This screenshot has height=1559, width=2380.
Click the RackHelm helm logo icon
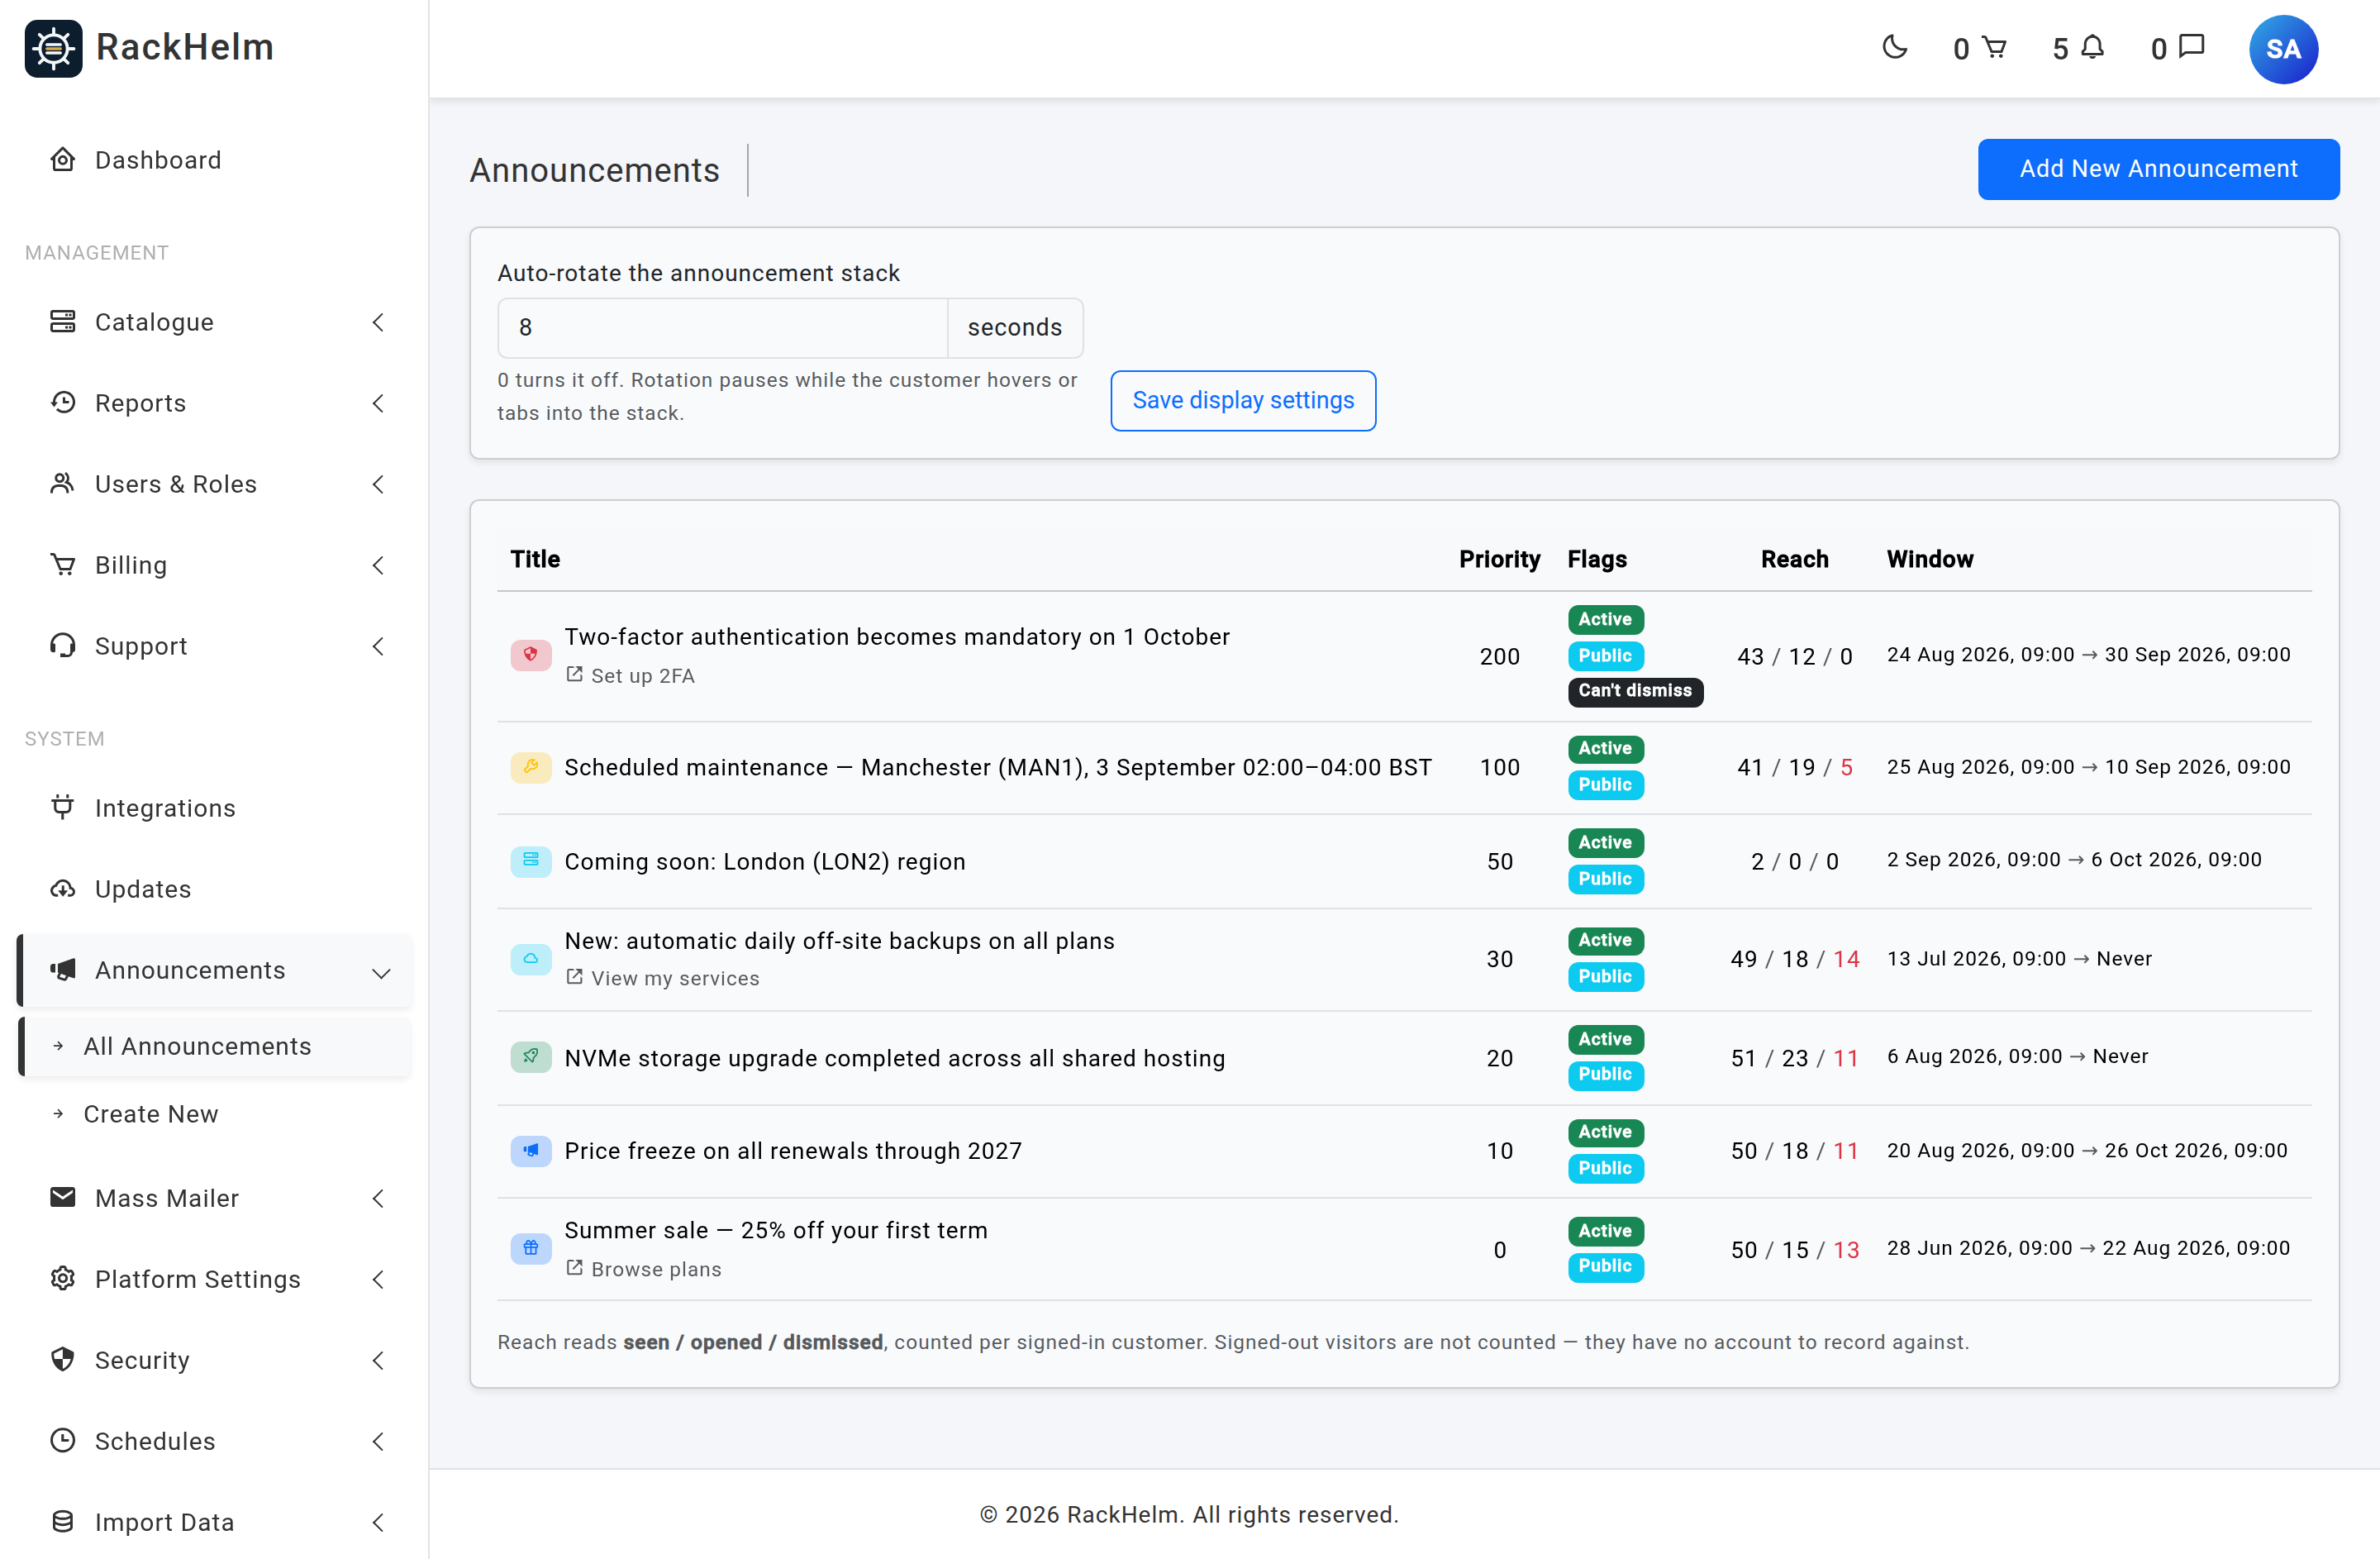pos(53,48)
